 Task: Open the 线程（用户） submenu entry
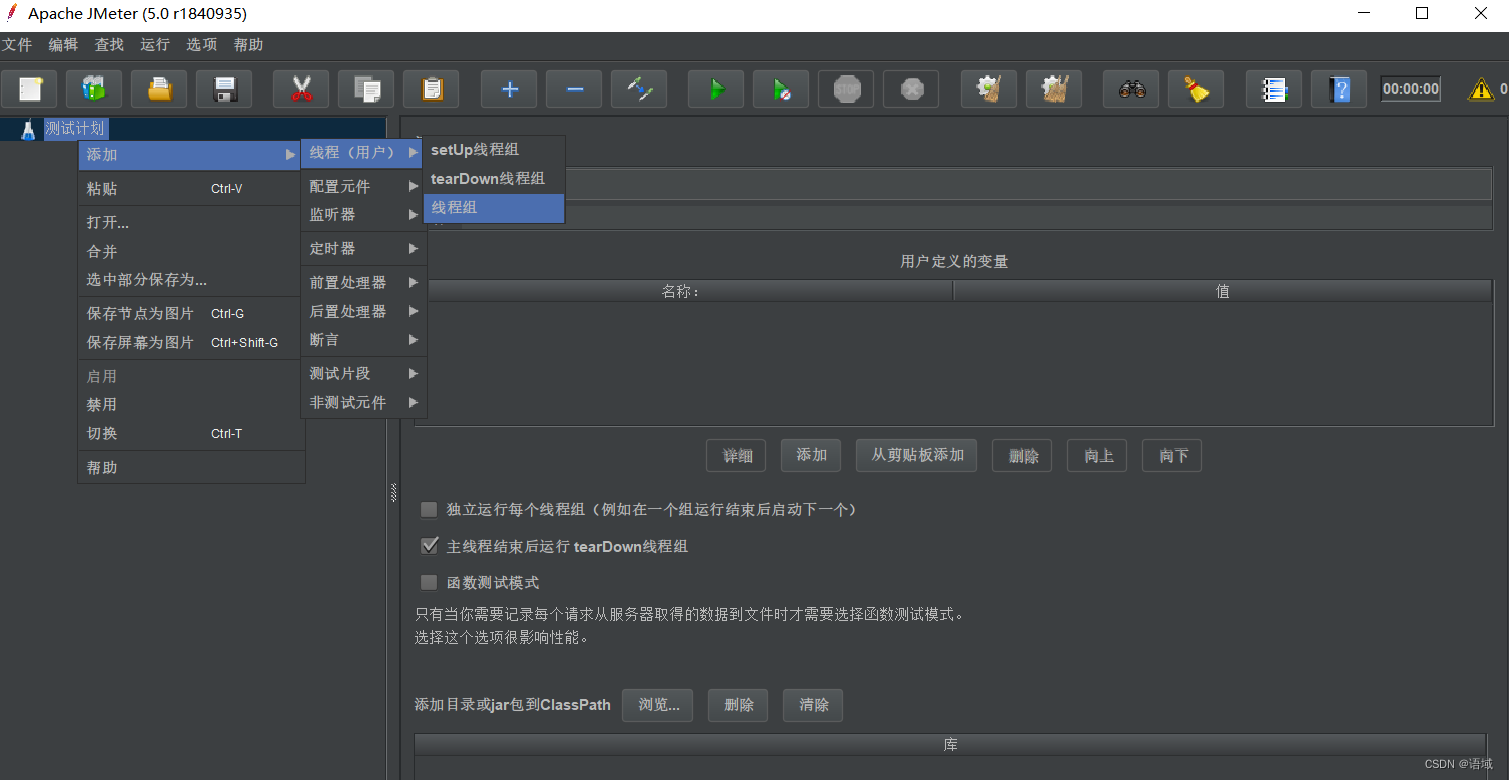tap(364, 153)
